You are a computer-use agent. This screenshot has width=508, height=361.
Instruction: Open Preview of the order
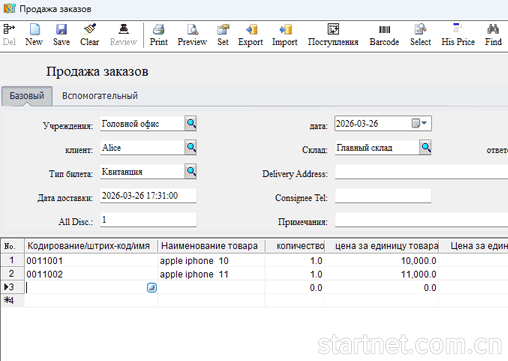[192, 29]
